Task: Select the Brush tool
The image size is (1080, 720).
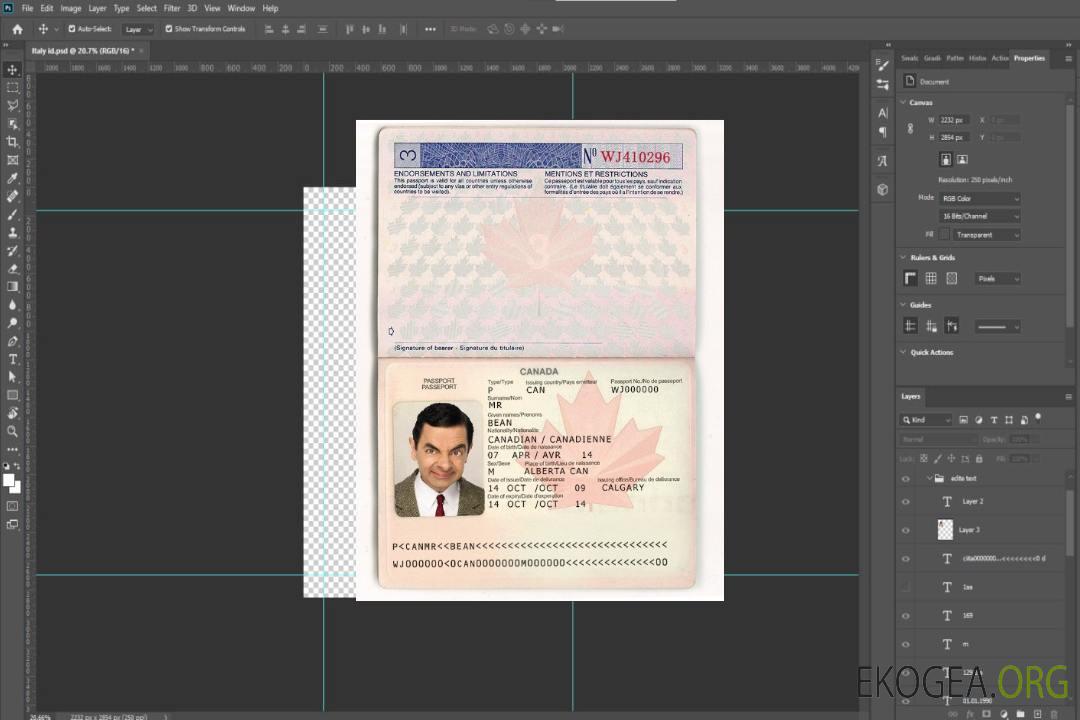Action: (x=12, y=214)
